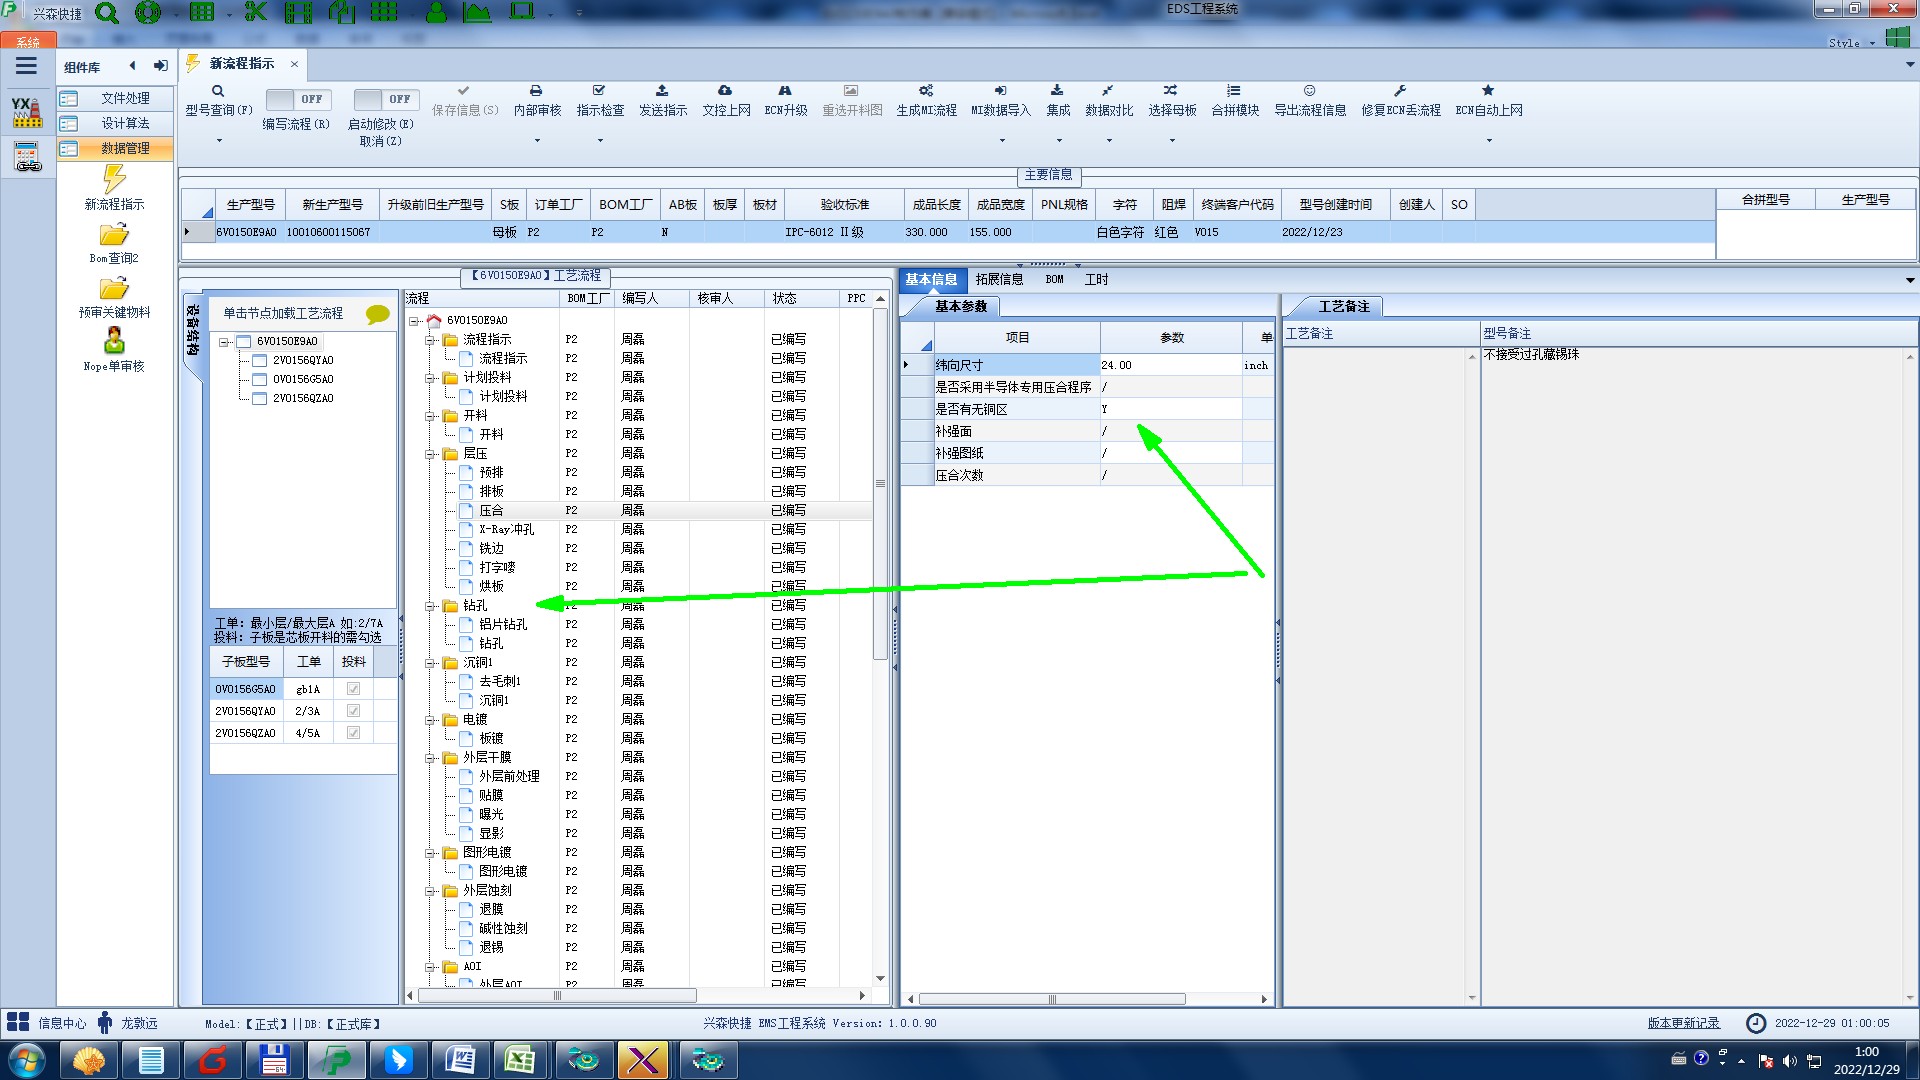Click the 文控上网 cloud icon
Screen dimensions: 1920x1080
coord(725,91)
